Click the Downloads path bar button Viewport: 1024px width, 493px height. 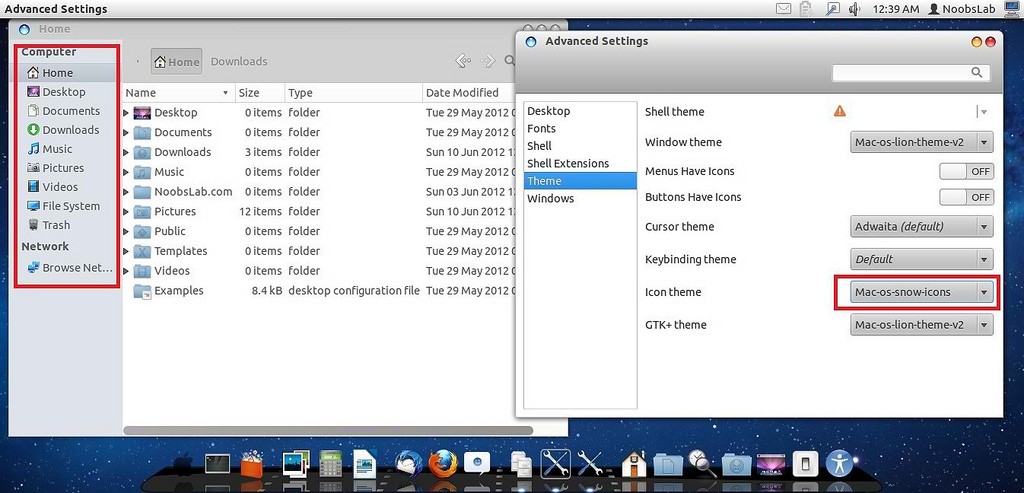(x=239, y=61)
